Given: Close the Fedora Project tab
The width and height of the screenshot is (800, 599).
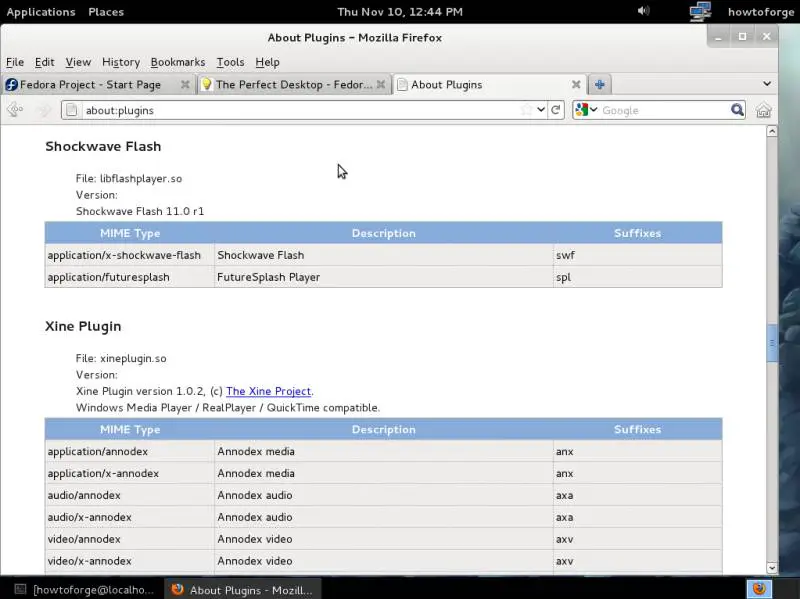Looking at the screenshot, I should [185, 85].
